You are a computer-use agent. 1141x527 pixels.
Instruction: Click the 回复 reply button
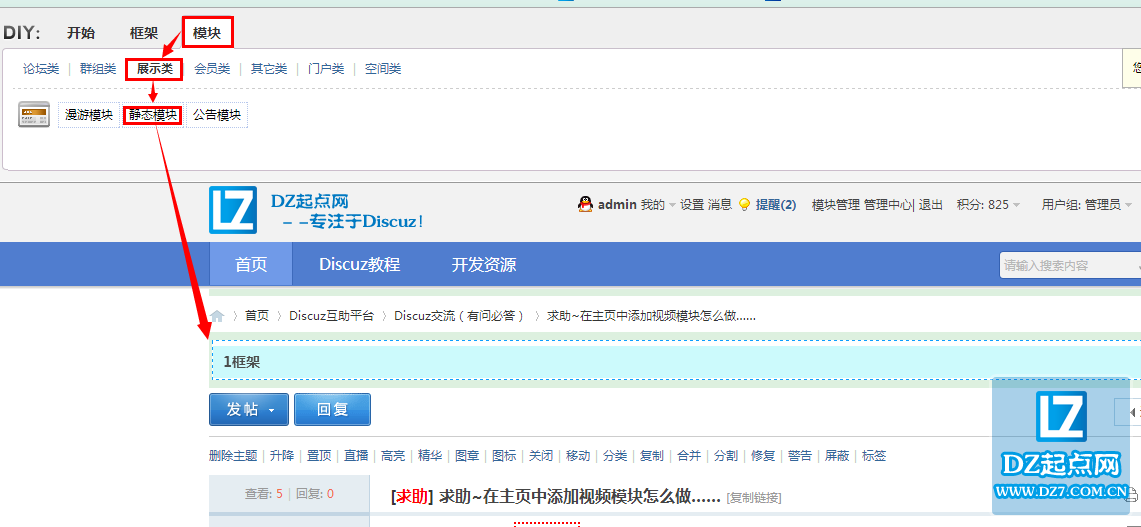332,410
